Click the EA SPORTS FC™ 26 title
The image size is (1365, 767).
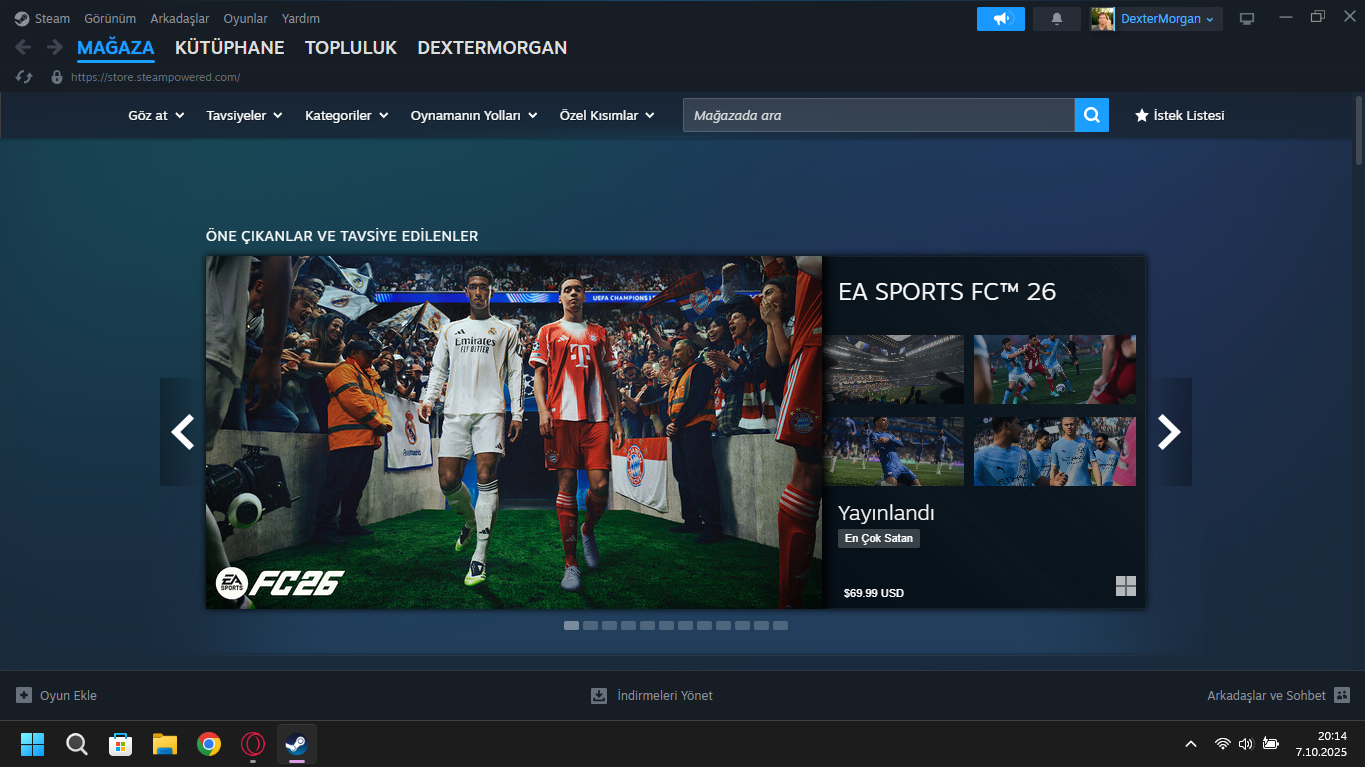click(x=947, y=292)
